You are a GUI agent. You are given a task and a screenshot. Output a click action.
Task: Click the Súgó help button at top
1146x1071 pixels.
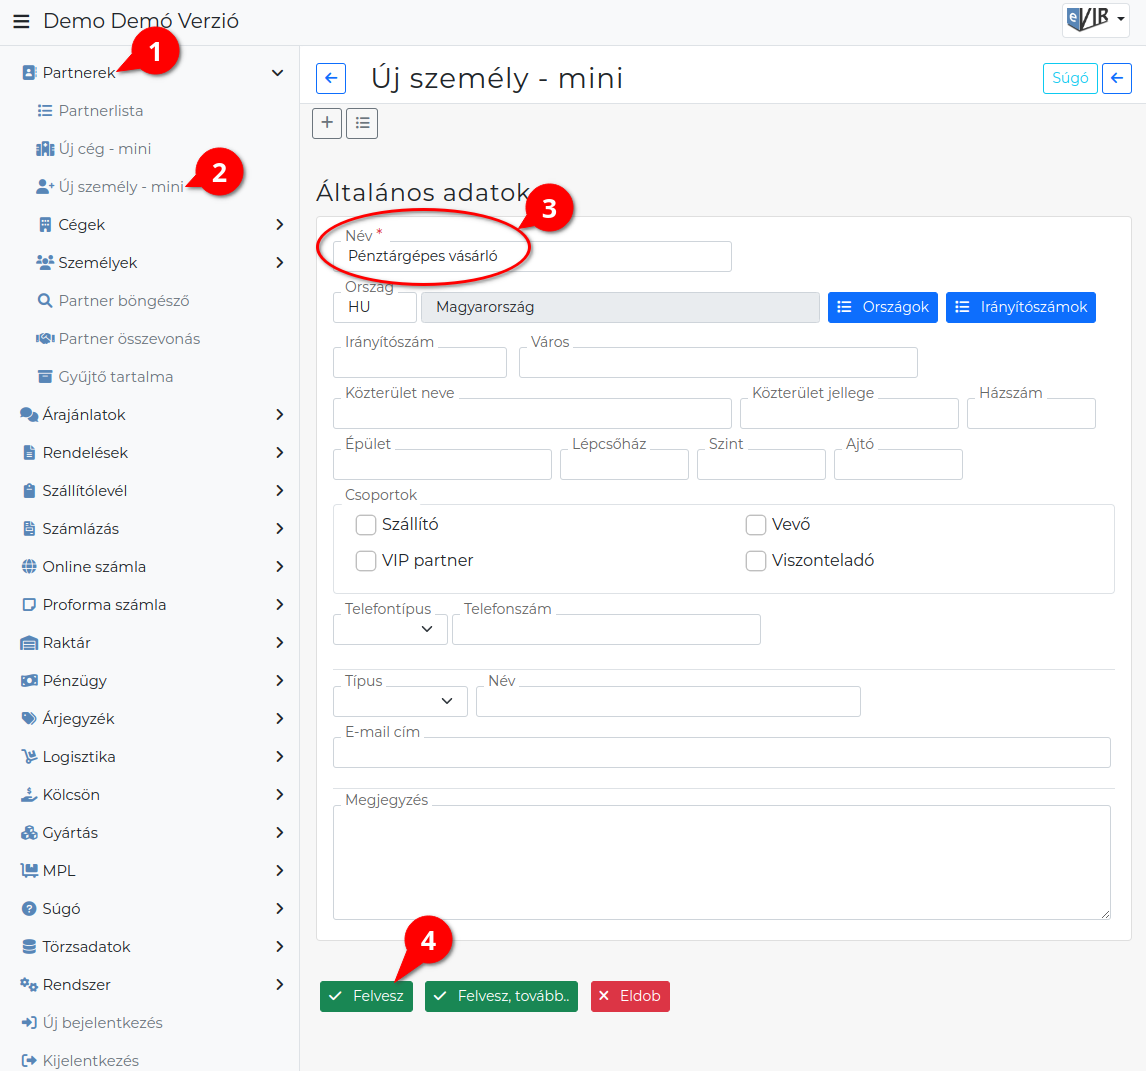tap(1070, 78)
